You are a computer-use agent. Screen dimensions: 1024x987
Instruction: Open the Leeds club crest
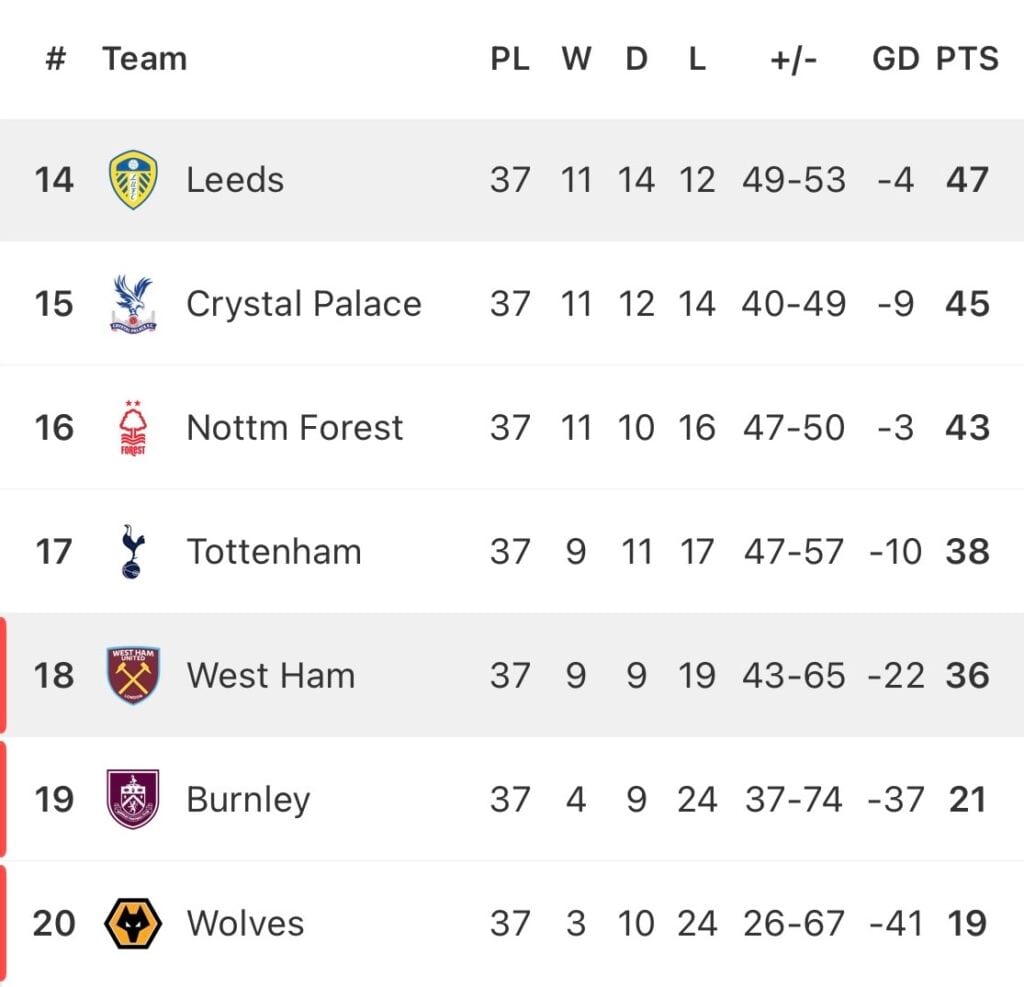coord(133,180)
